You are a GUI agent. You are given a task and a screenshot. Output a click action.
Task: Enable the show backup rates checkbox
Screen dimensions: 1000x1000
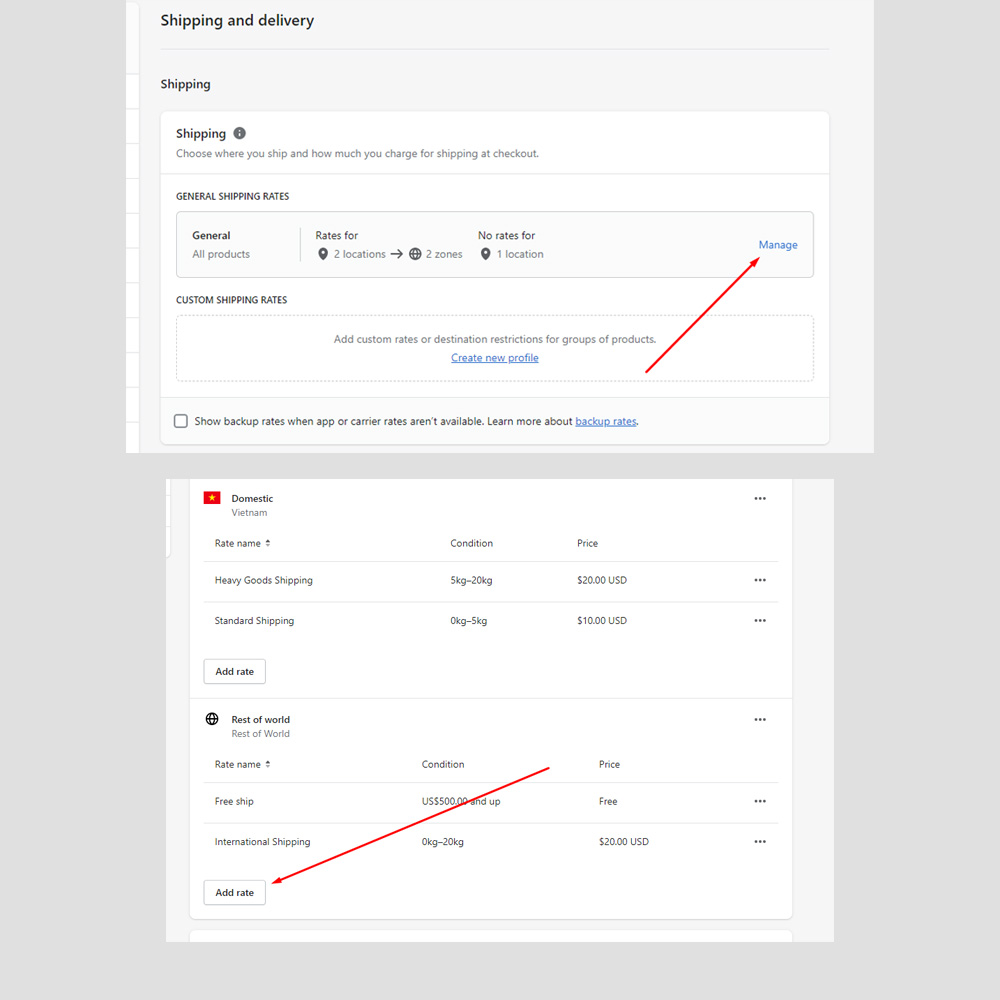181,421
